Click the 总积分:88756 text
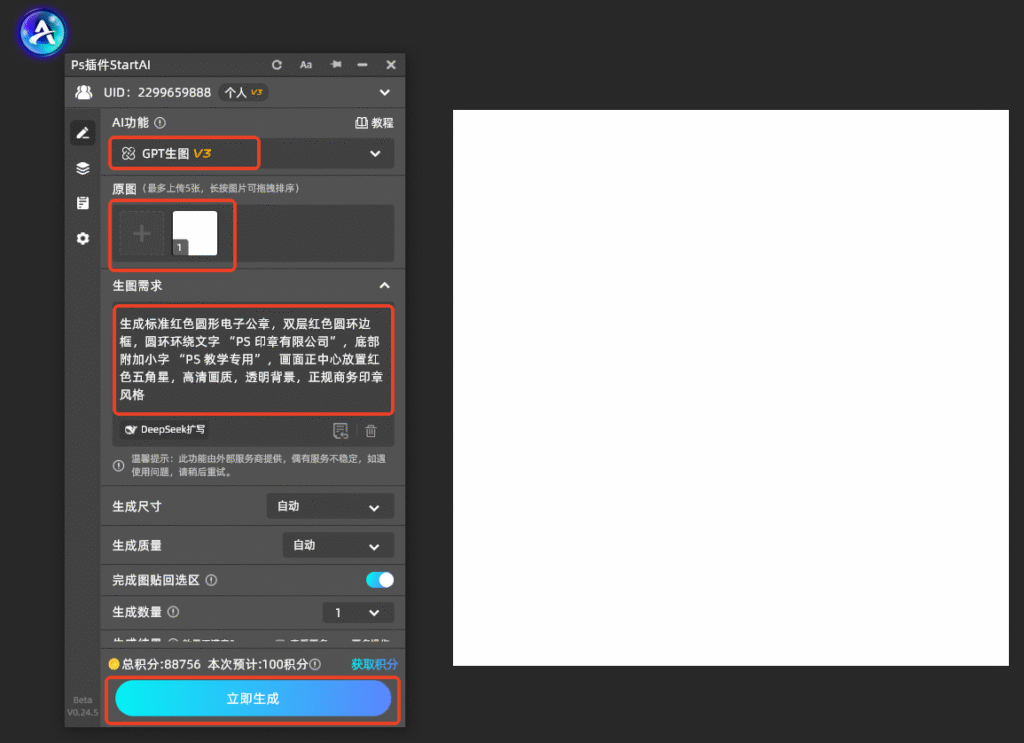This screenshot has width=1024, height=743. coord(161,664)
